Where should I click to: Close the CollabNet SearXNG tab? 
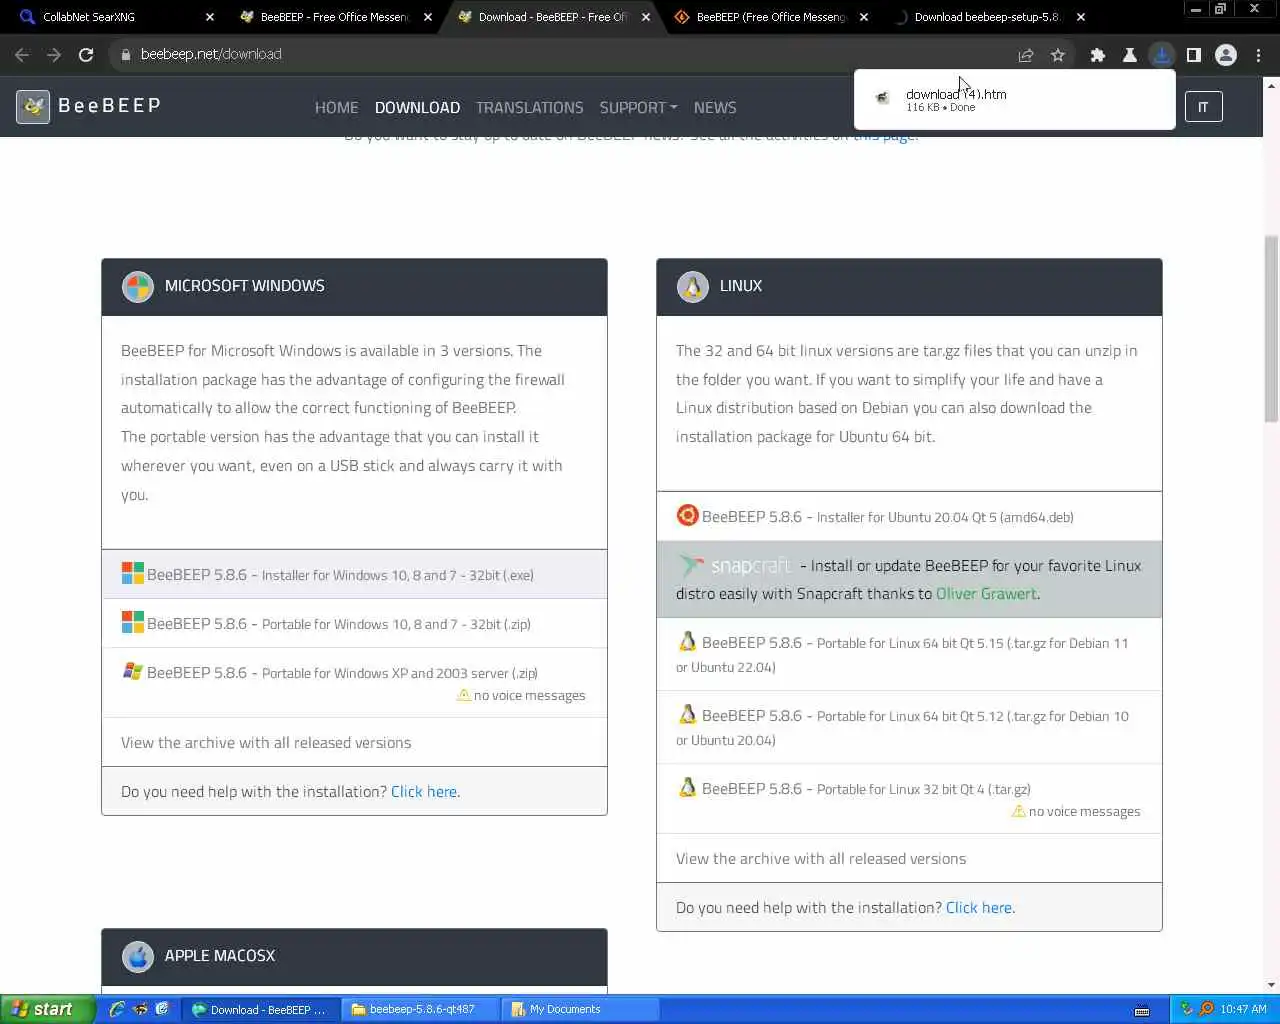pyautogui.click(x=210, y=17)
